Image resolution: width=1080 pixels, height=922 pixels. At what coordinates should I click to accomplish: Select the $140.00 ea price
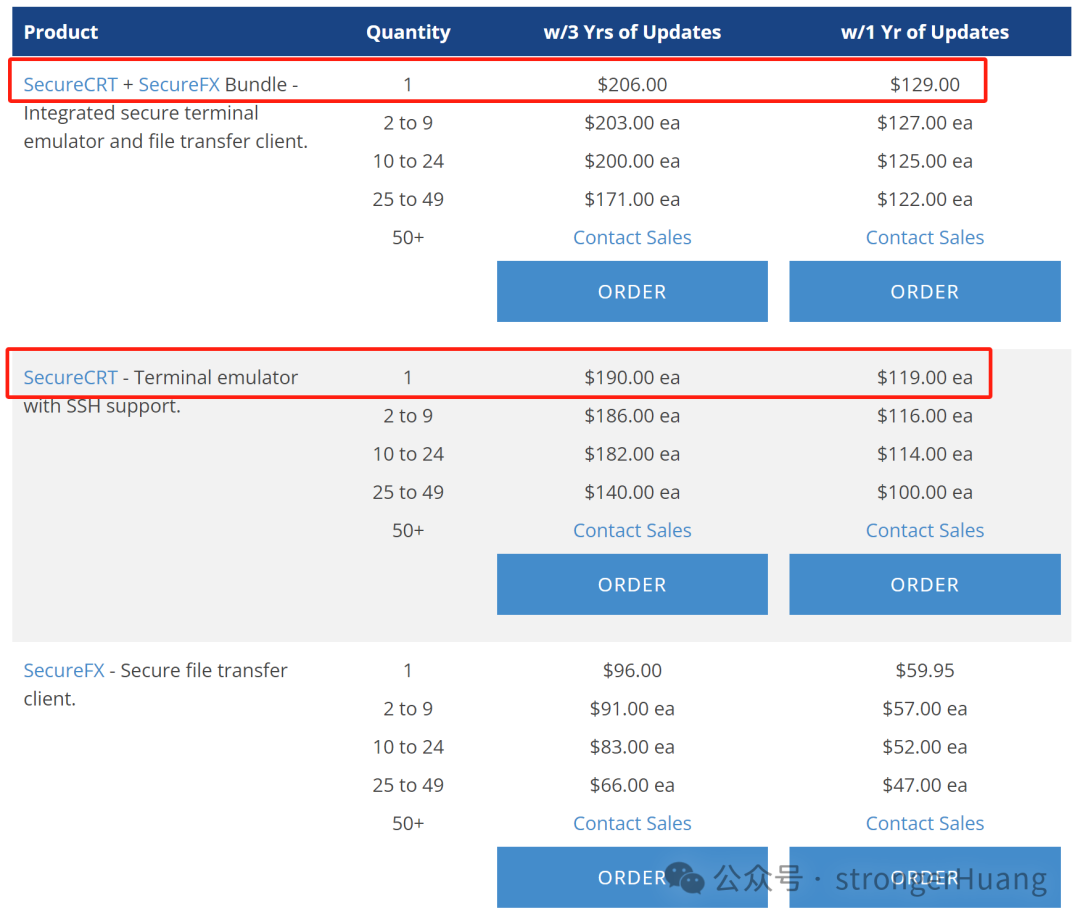coord(632,492)
